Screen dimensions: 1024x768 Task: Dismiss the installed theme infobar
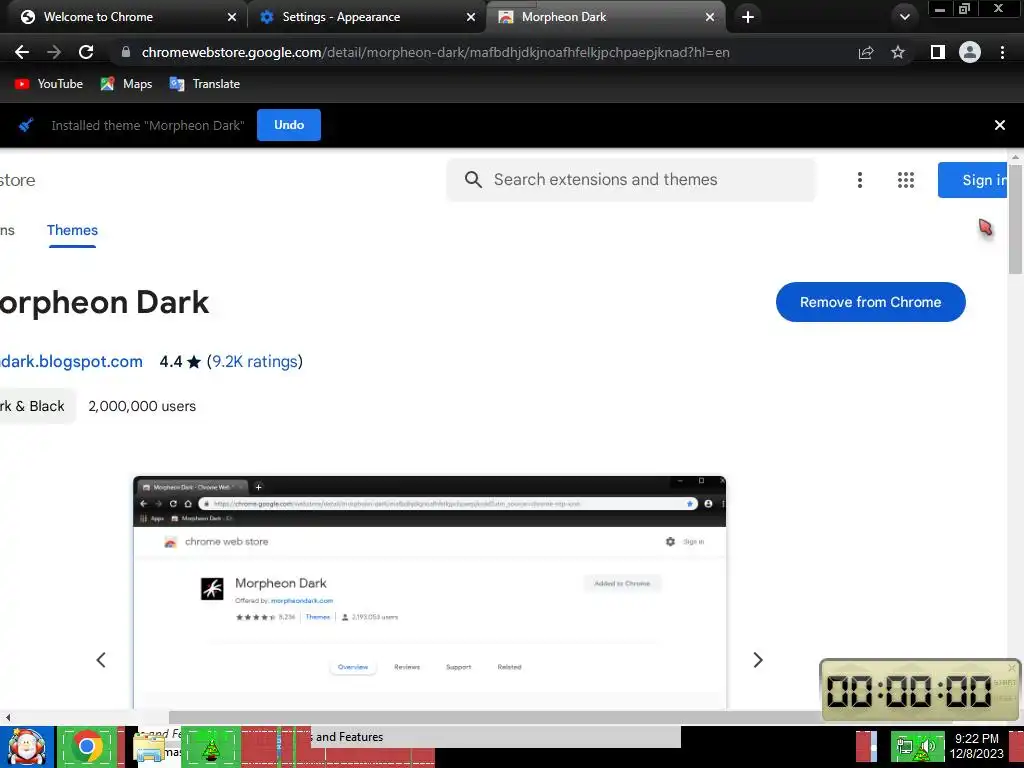[x=999, y=125]
